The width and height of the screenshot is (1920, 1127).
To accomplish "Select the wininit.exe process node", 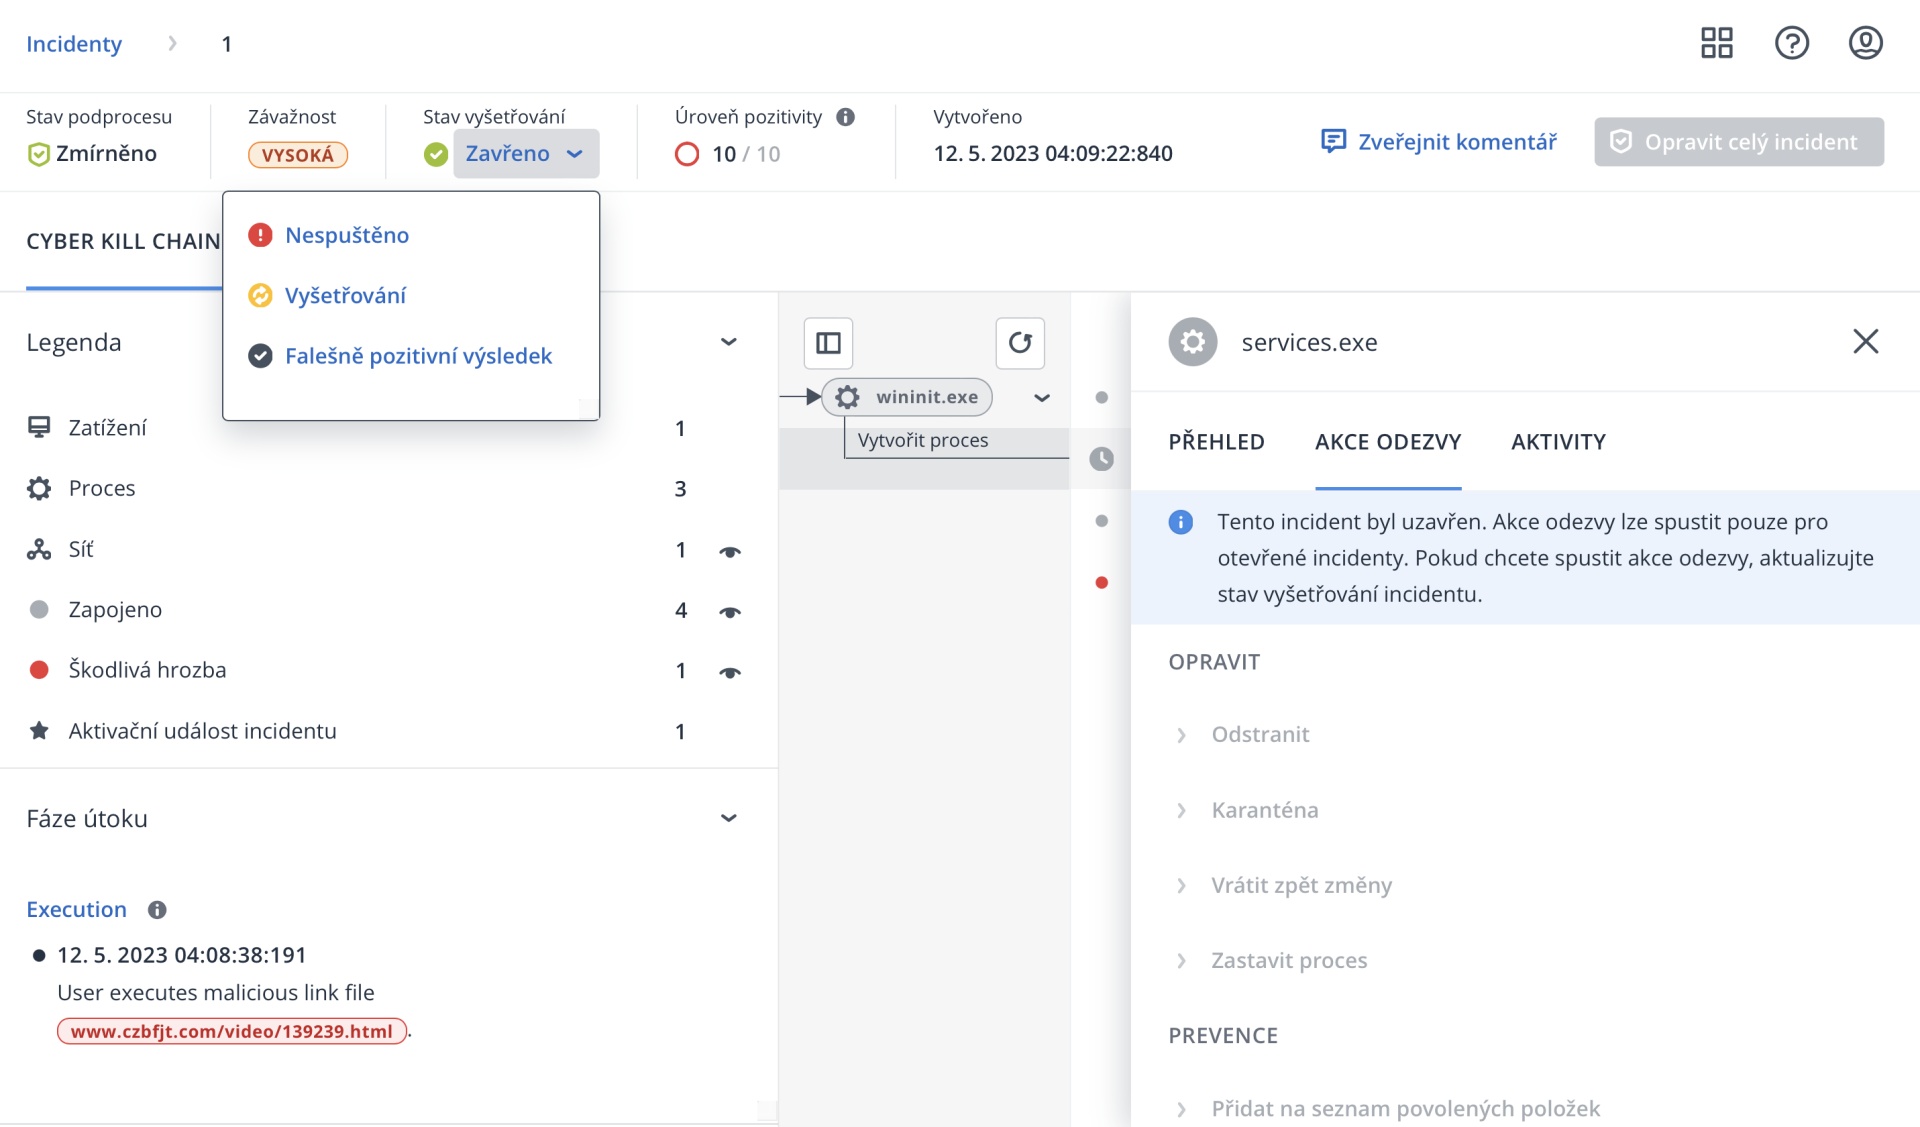I will point(907,397).
